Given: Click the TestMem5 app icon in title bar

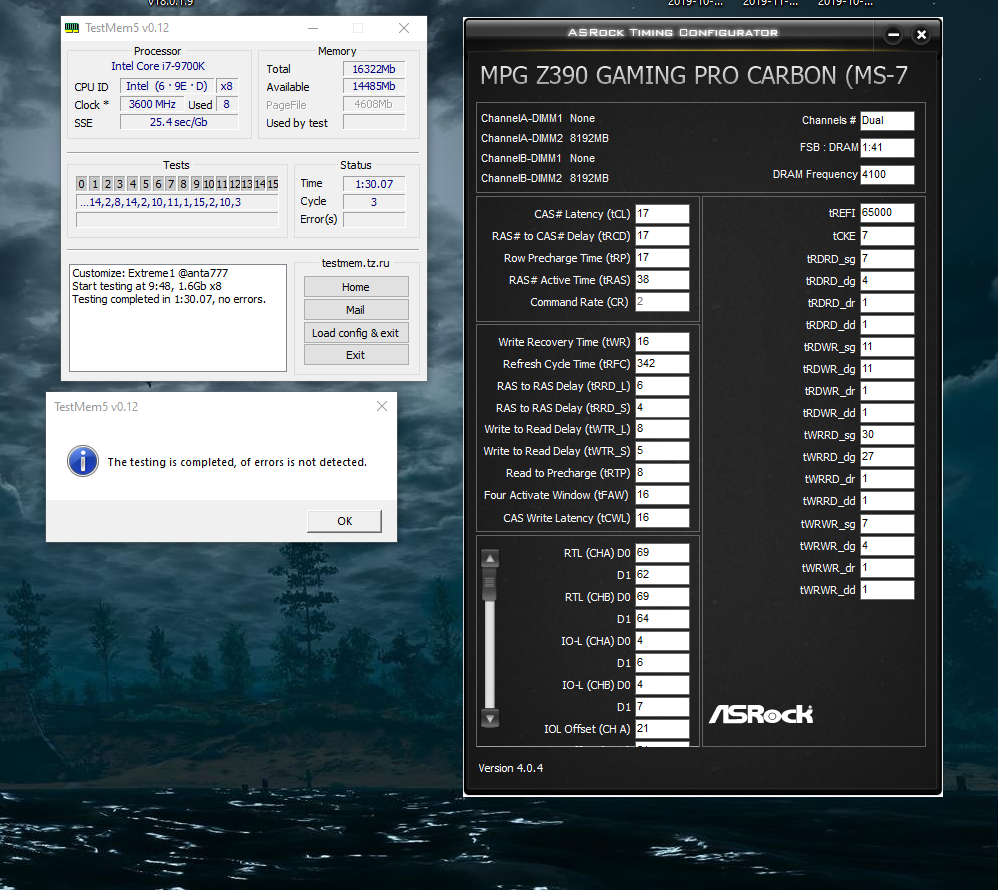Looking at the screenshot, I should 72,28.
